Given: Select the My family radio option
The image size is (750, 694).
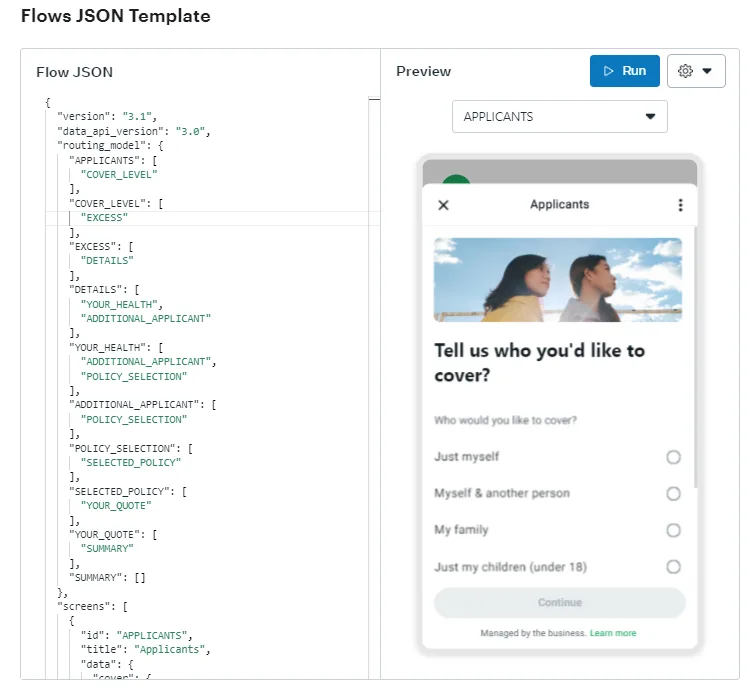Looking at the screenshot, I should click(673, 530).
